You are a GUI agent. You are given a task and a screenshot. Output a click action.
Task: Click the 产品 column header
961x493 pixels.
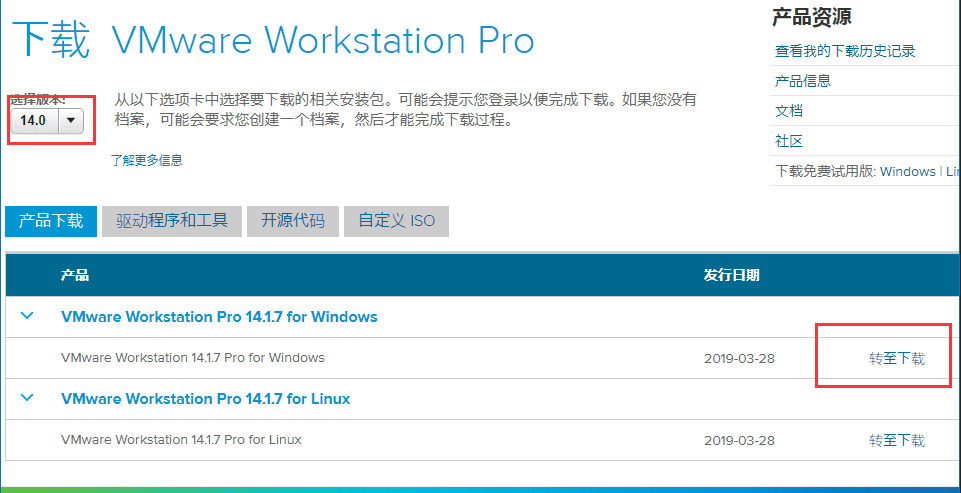[x=75, y=275]
